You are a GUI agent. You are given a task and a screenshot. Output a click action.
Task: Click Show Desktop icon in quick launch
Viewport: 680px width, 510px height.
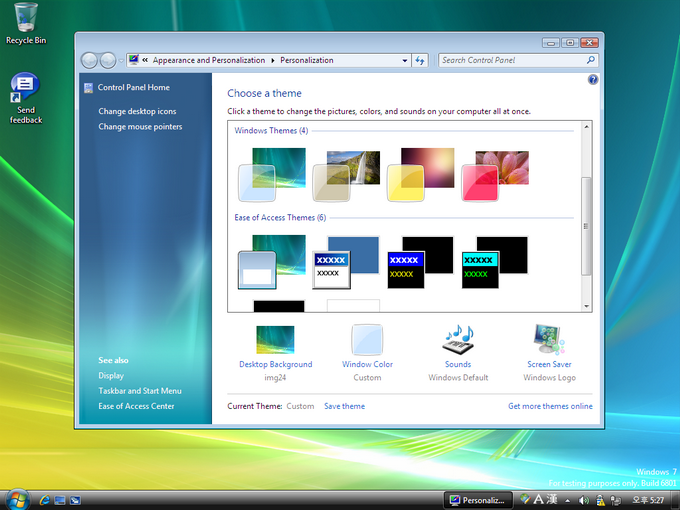pos(60,500)
